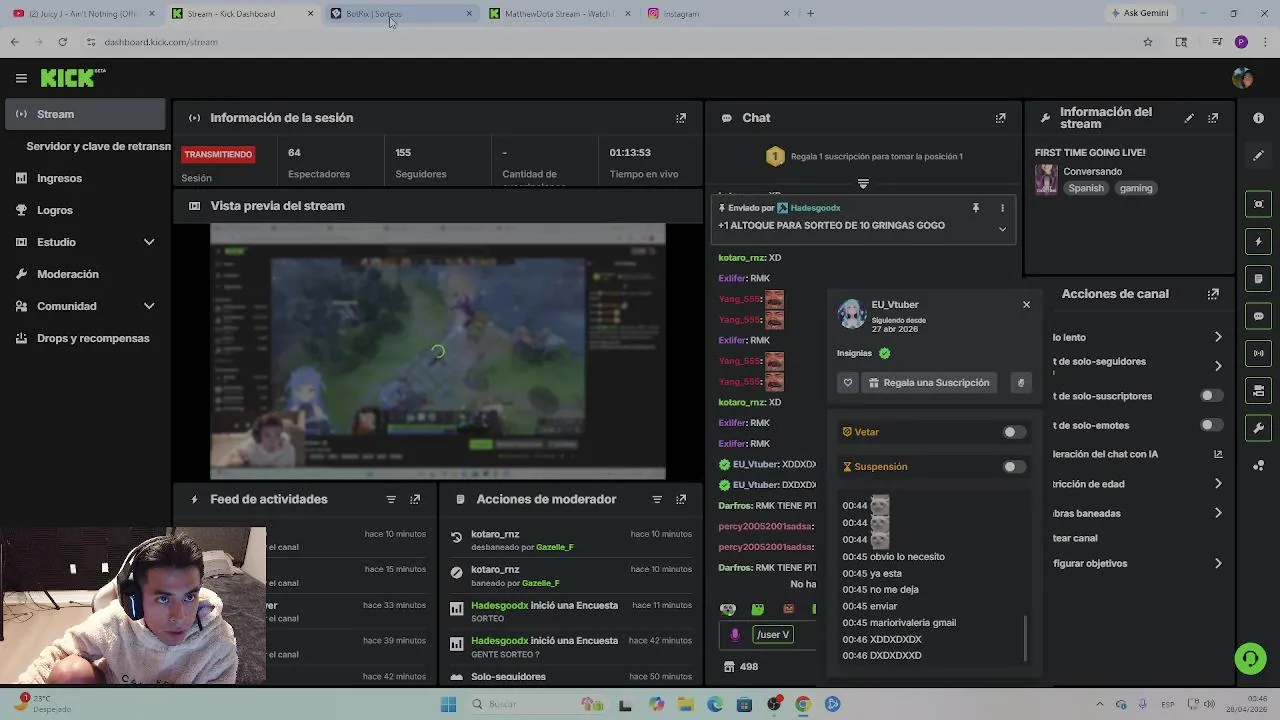Open the banned words (baneadas) chevron

(x=1218, y=513)
